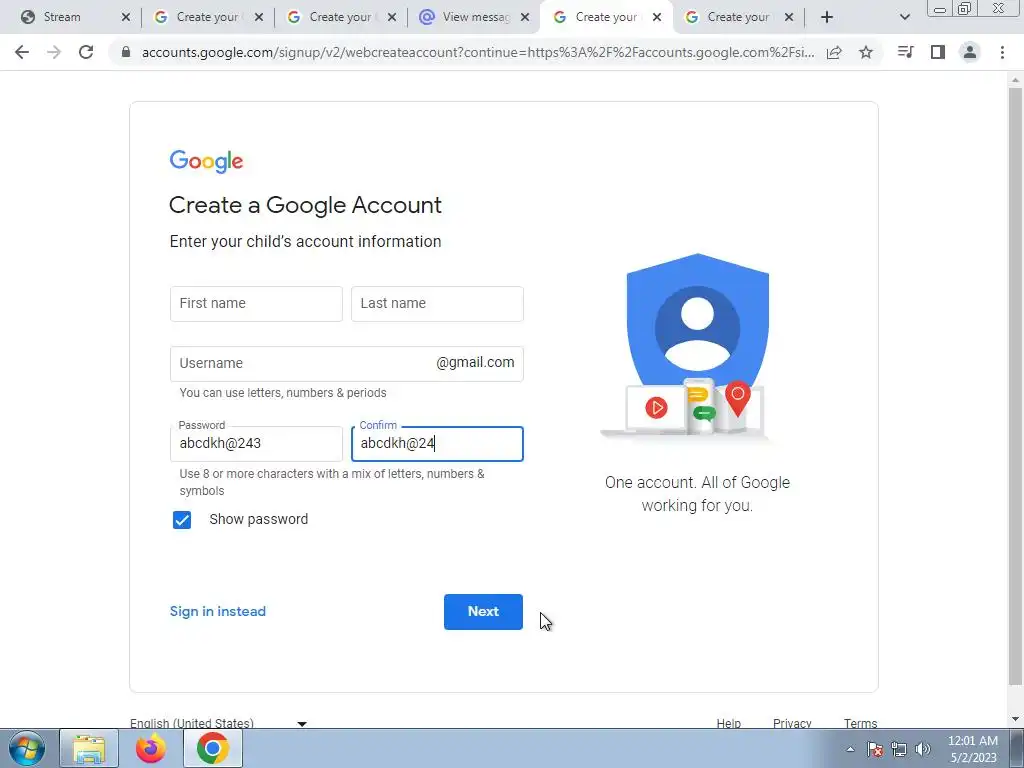Open the English (United States) language dropdown
Screen dimensions: 1024x768
click(x=218, y=723)
